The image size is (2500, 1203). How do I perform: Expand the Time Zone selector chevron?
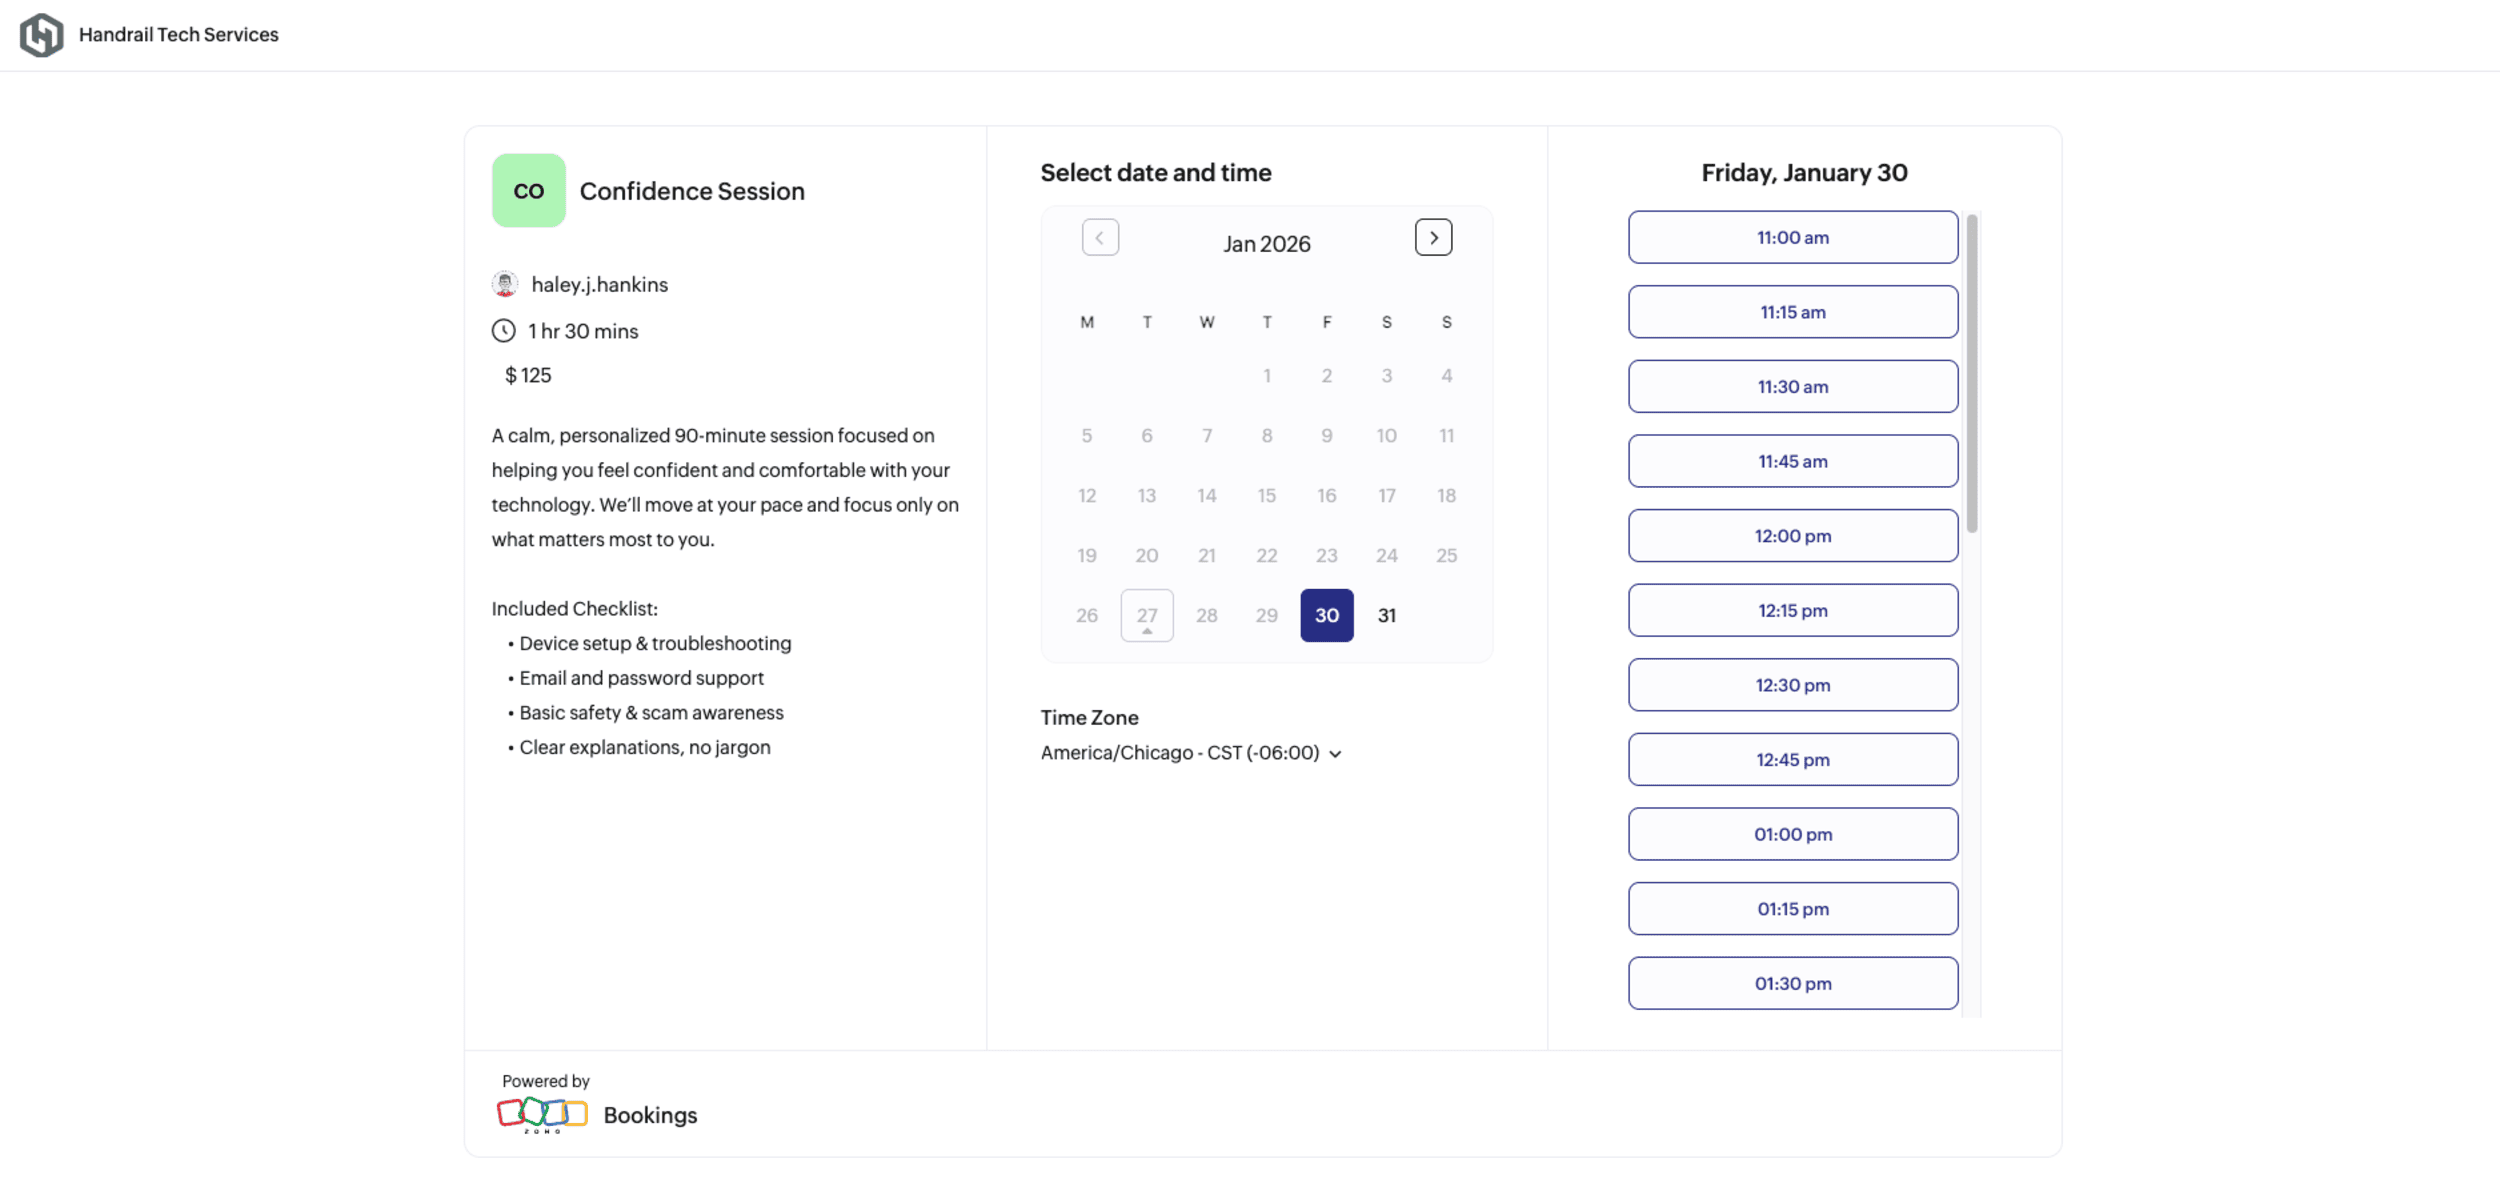[x=1337, y=754]
